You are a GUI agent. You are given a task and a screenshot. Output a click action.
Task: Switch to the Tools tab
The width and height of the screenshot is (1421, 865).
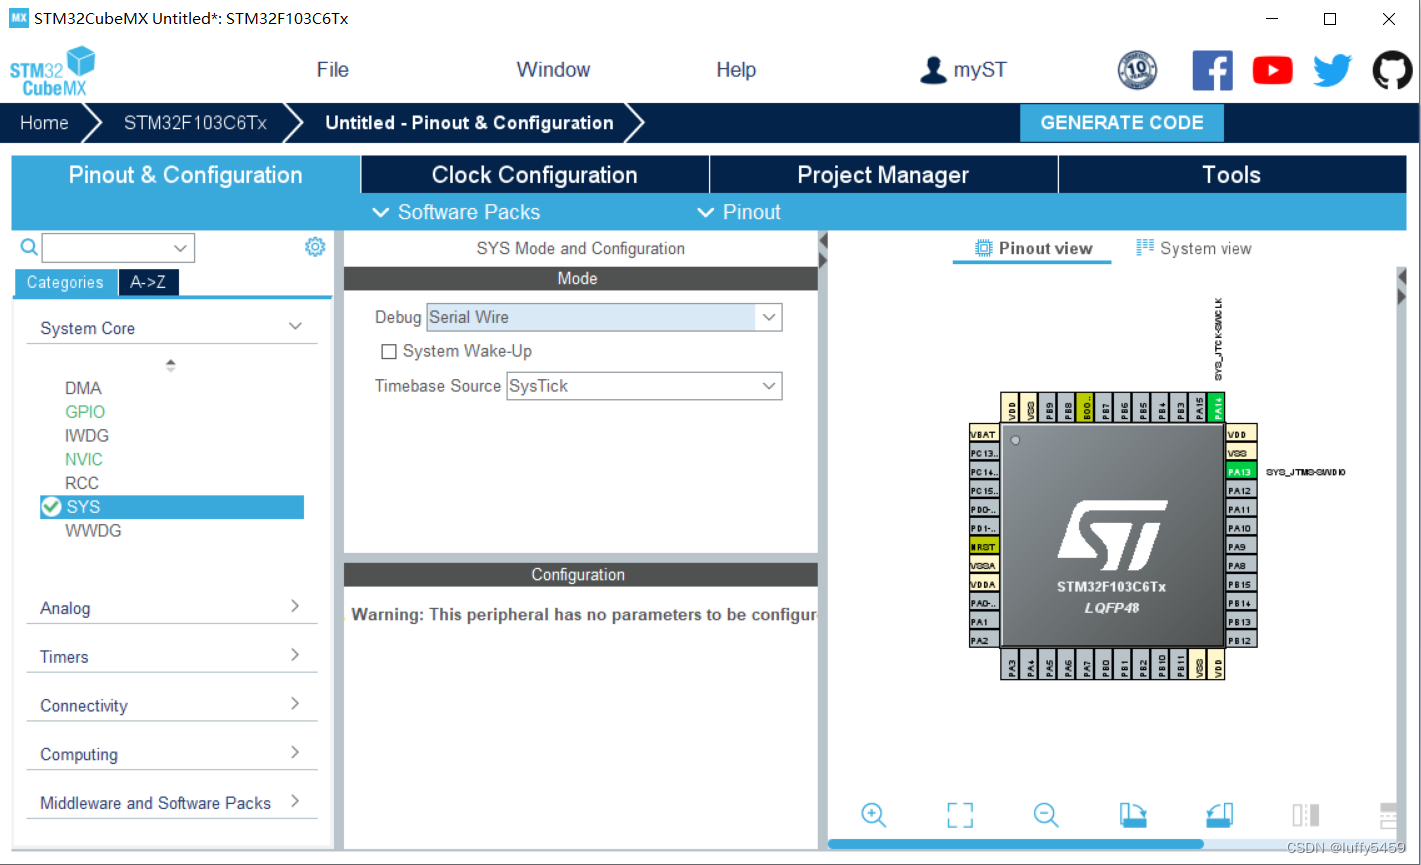click(1232, 175)
